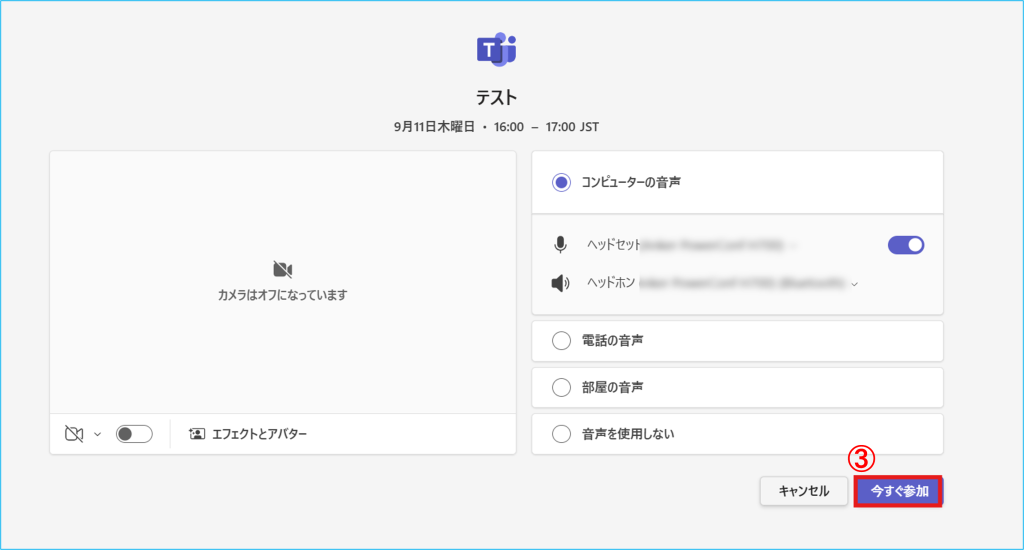The width and height of the screenshot is (1024, 550).
Task: Click the camera off icon in preview
Action: 283,269
